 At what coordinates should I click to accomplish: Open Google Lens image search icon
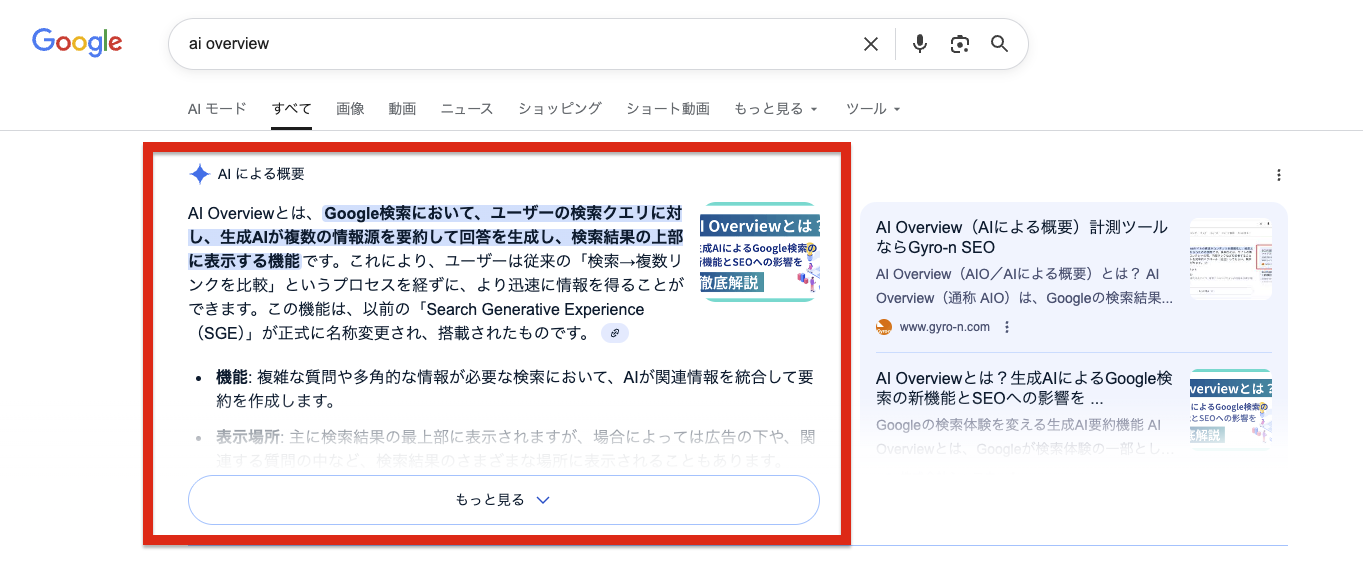960,44
